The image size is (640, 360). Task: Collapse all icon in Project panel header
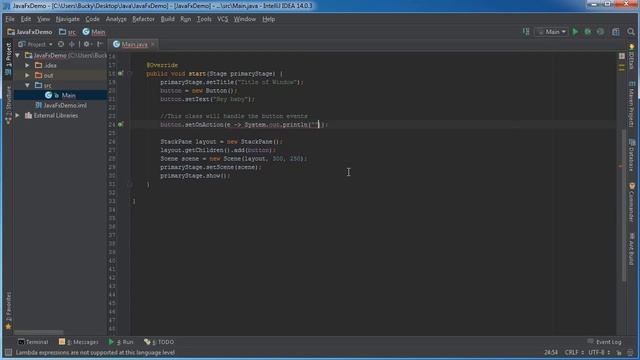click(x=72, y=44)
